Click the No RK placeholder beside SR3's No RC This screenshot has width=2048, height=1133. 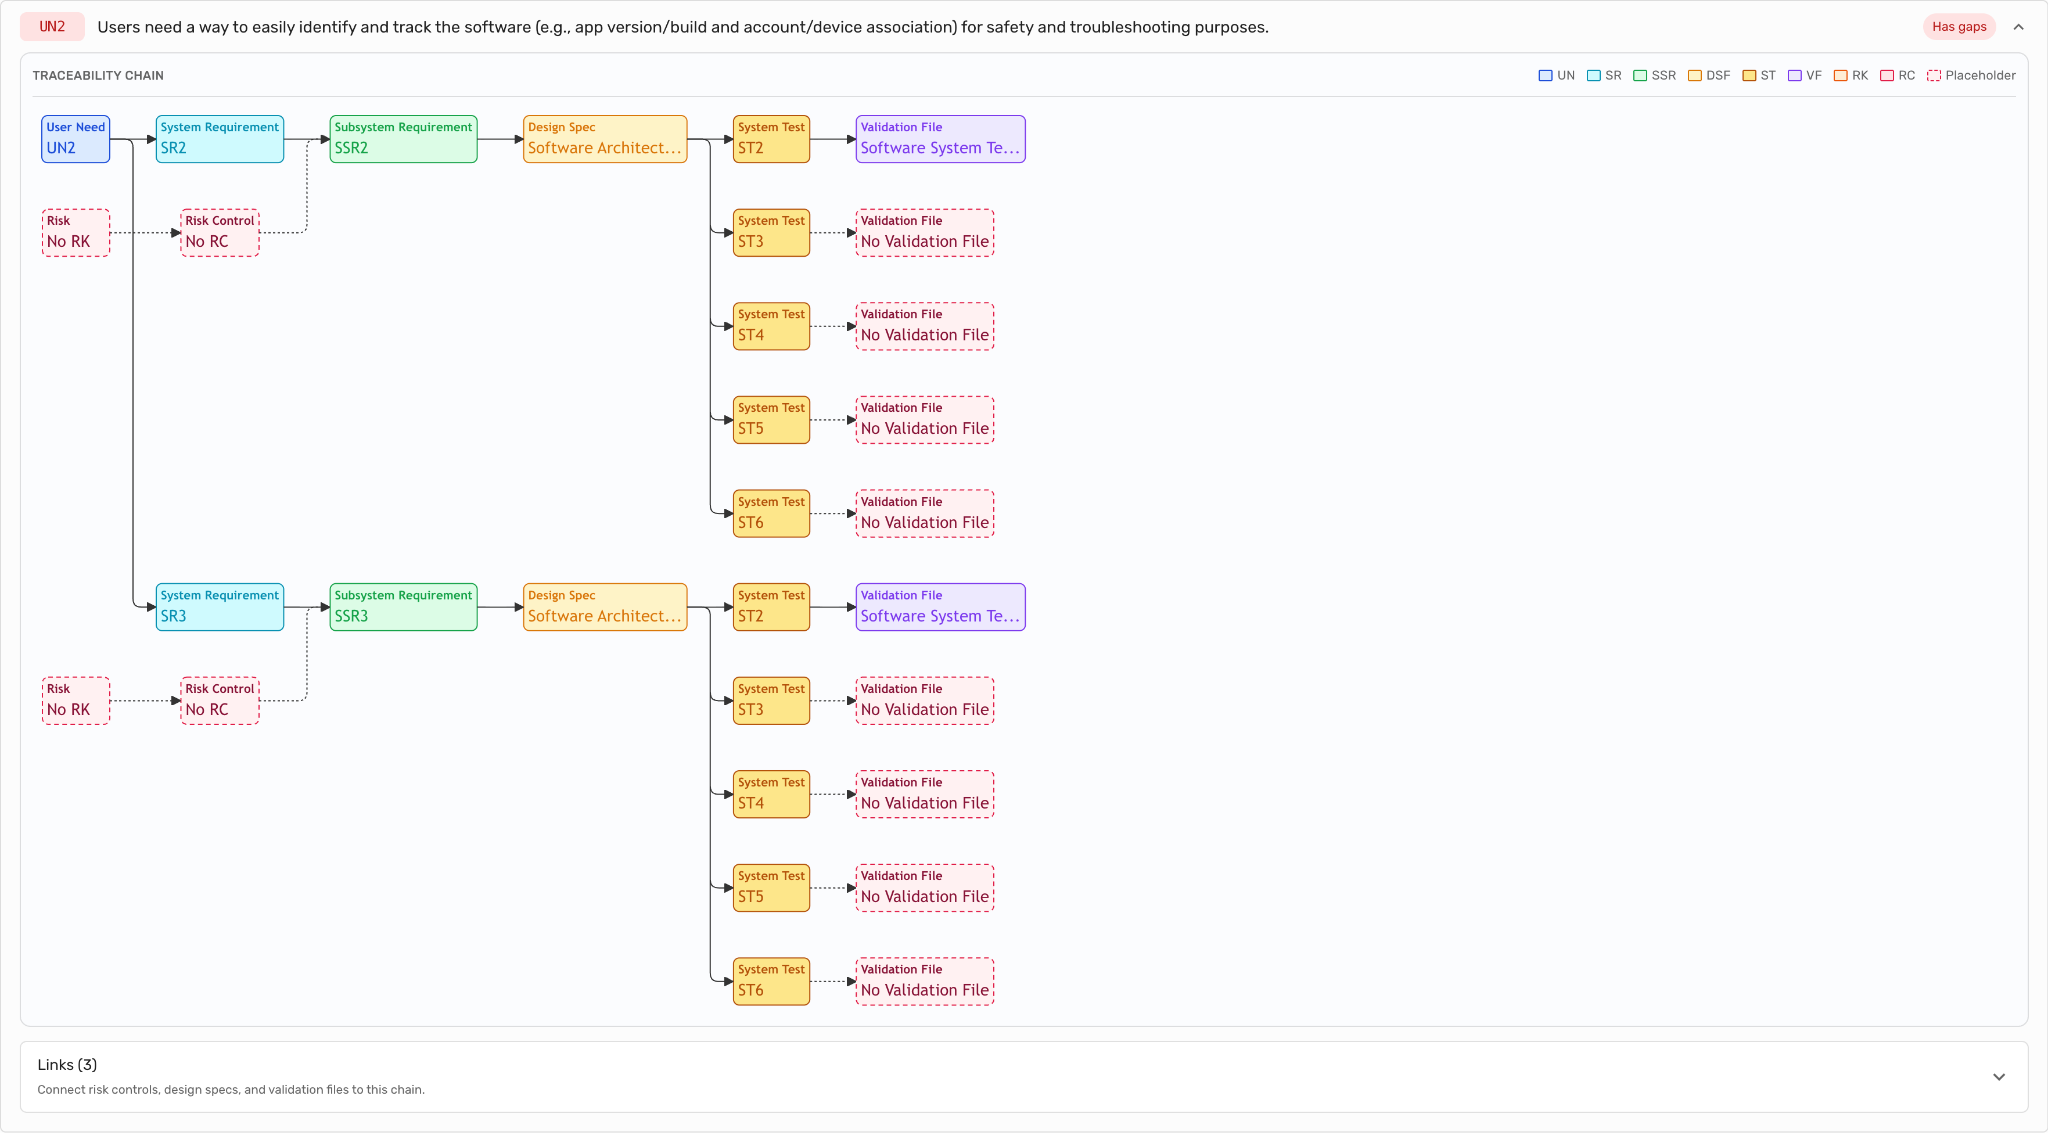coord(76,701)
